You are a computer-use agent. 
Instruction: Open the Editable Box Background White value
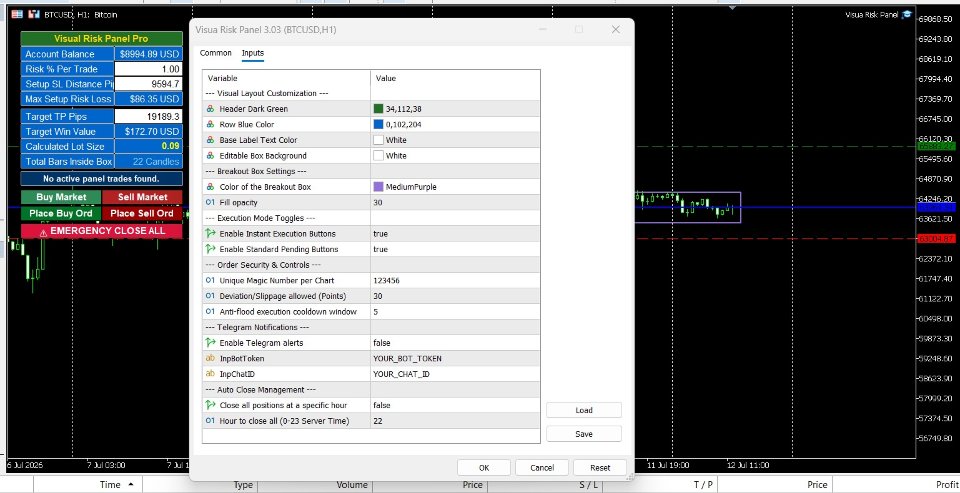point(396,156)
